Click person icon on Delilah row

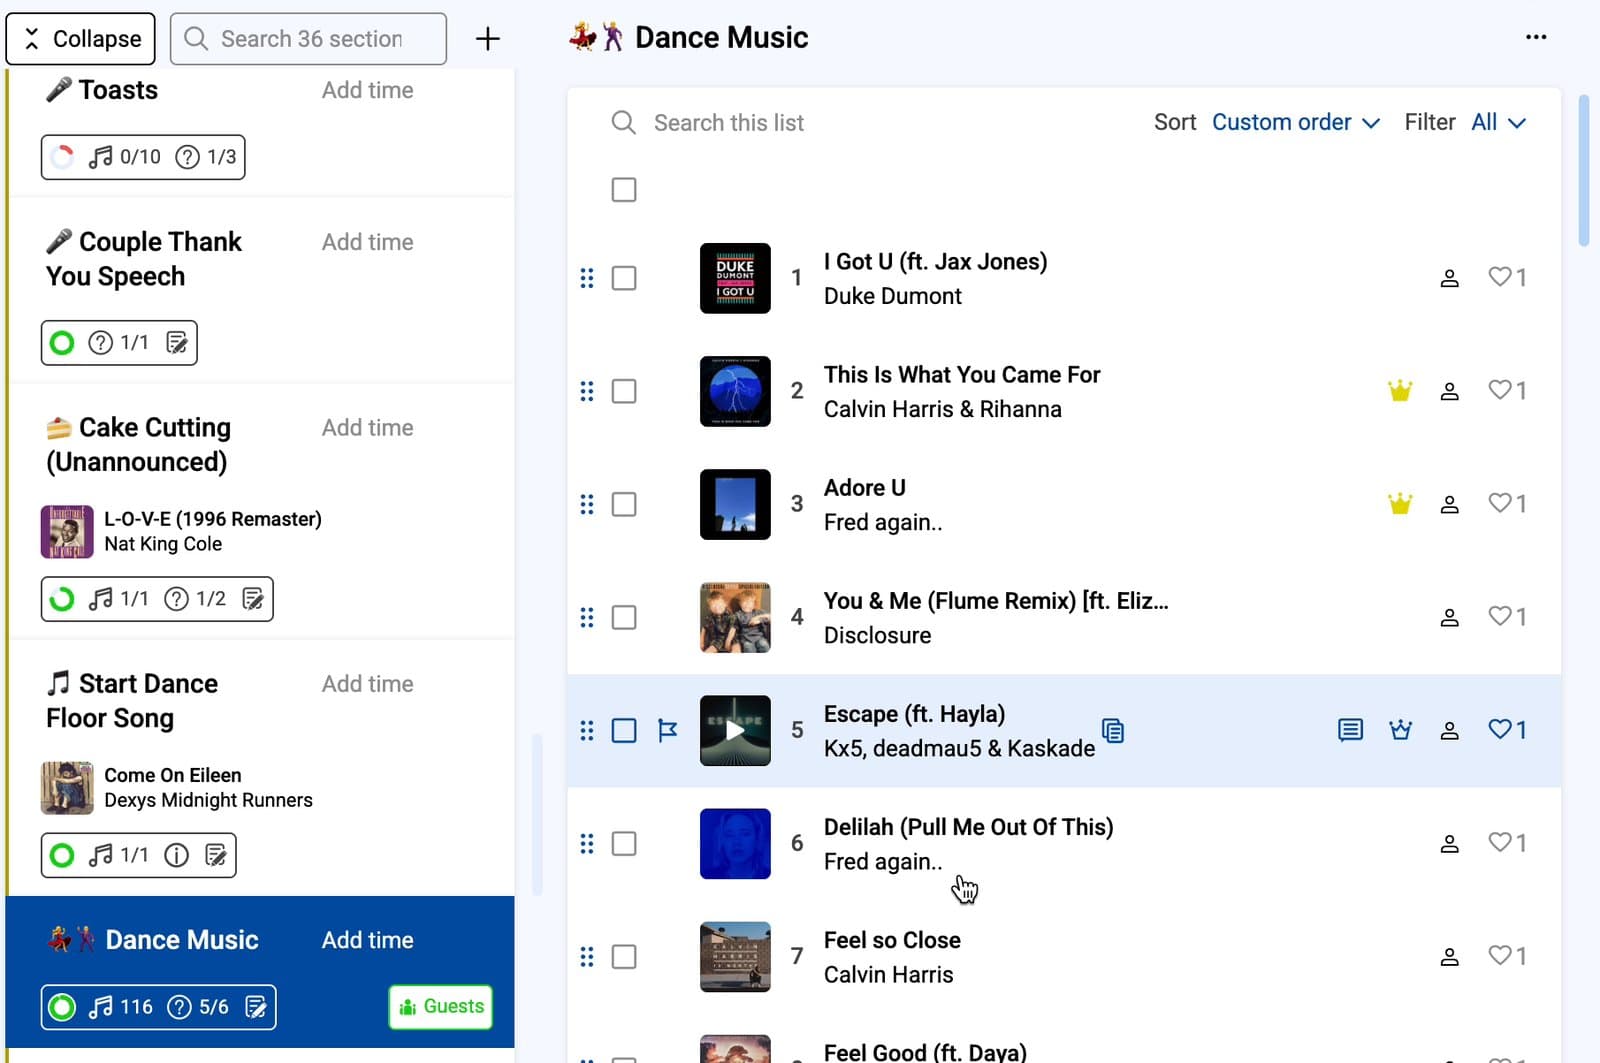click(x=1449, y=844)
